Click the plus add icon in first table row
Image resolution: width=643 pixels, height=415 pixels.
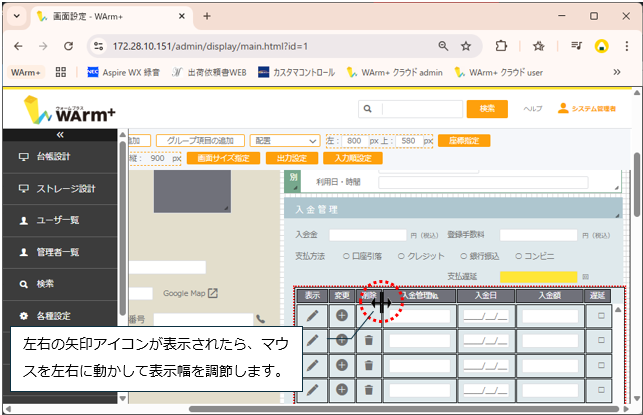[342, 315]
